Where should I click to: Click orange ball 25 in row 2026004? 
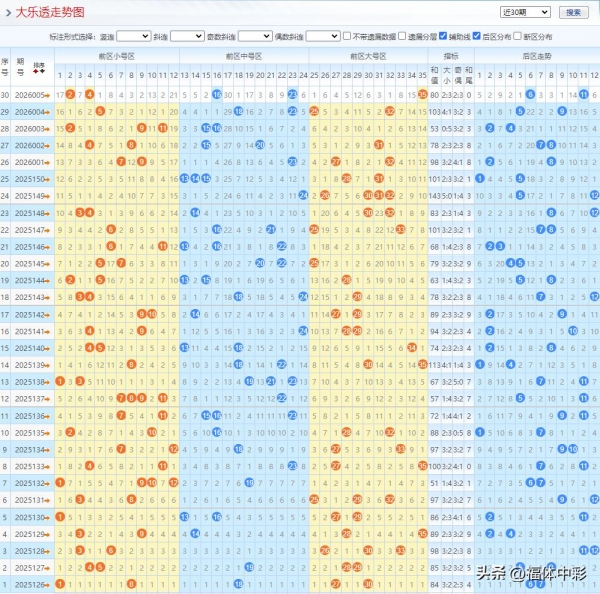click(x=314, y=111)
